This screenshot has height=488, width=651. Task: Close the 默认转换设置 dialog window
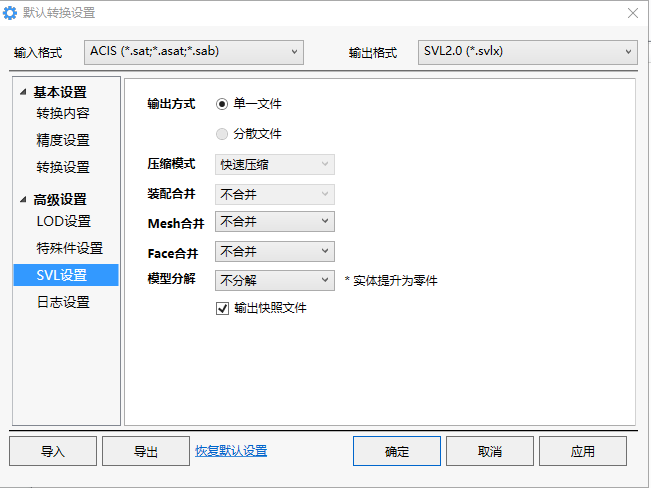632,13
